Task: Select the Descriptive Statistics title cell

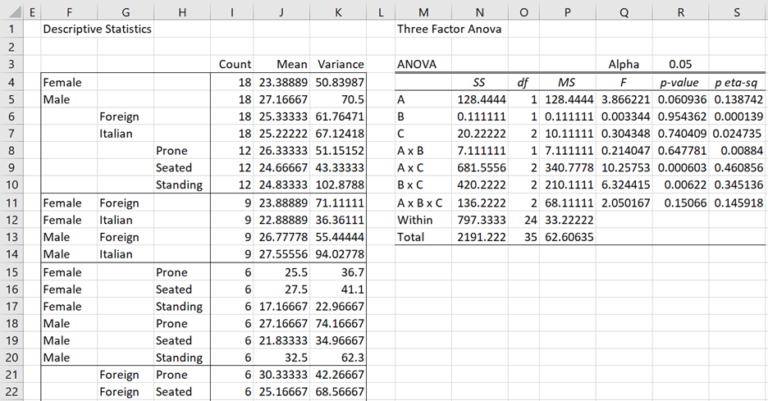Action: (97, 29)
